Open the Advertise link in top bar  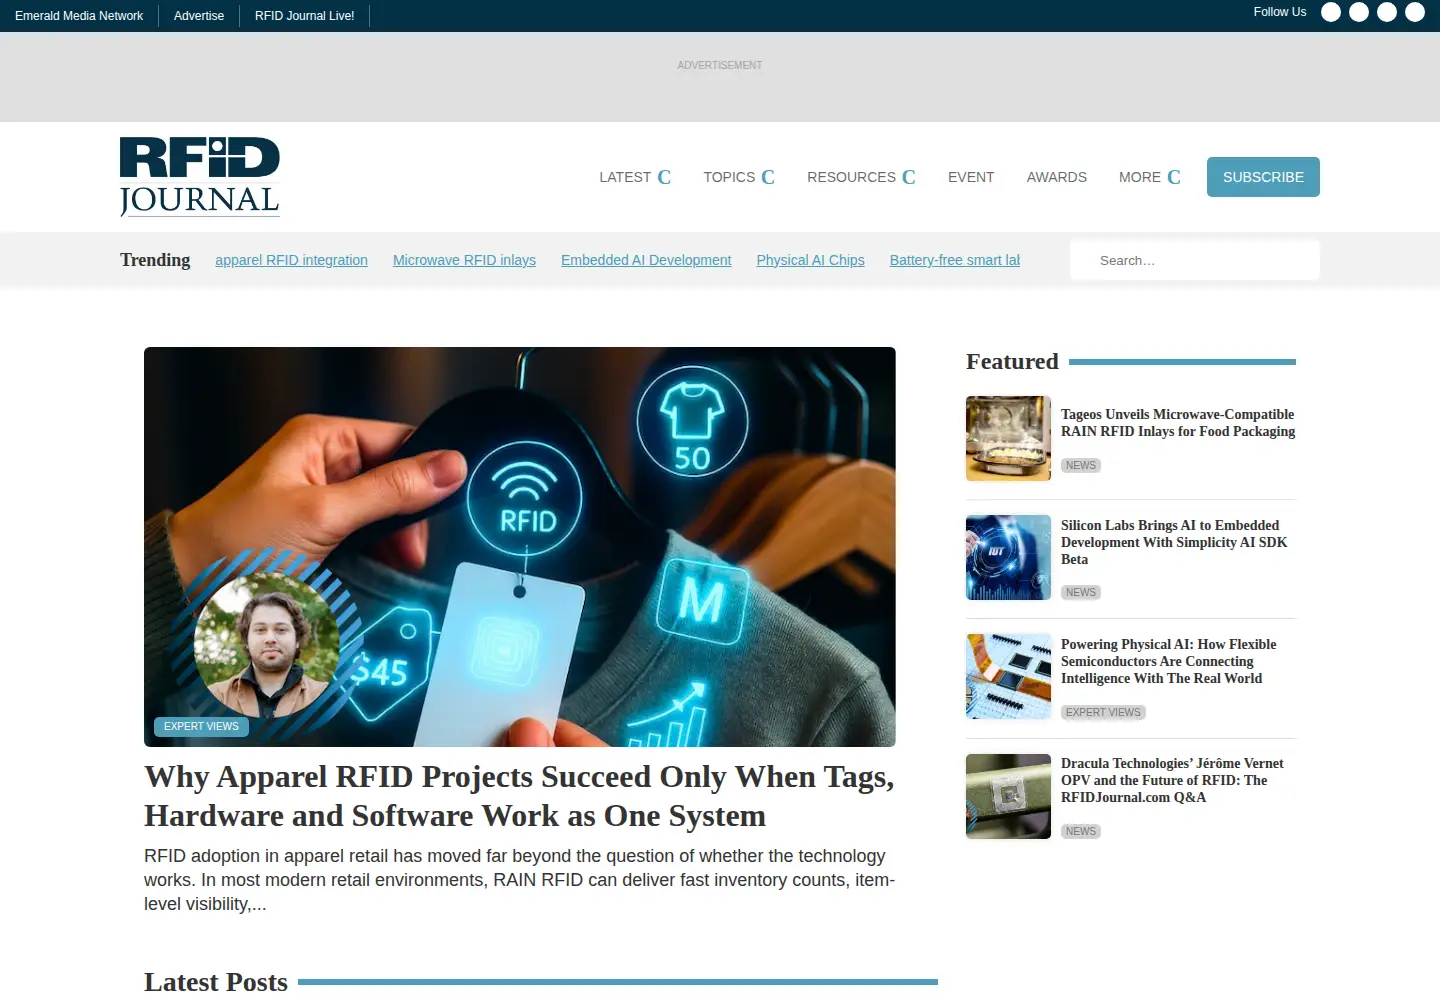click(199, 16)
